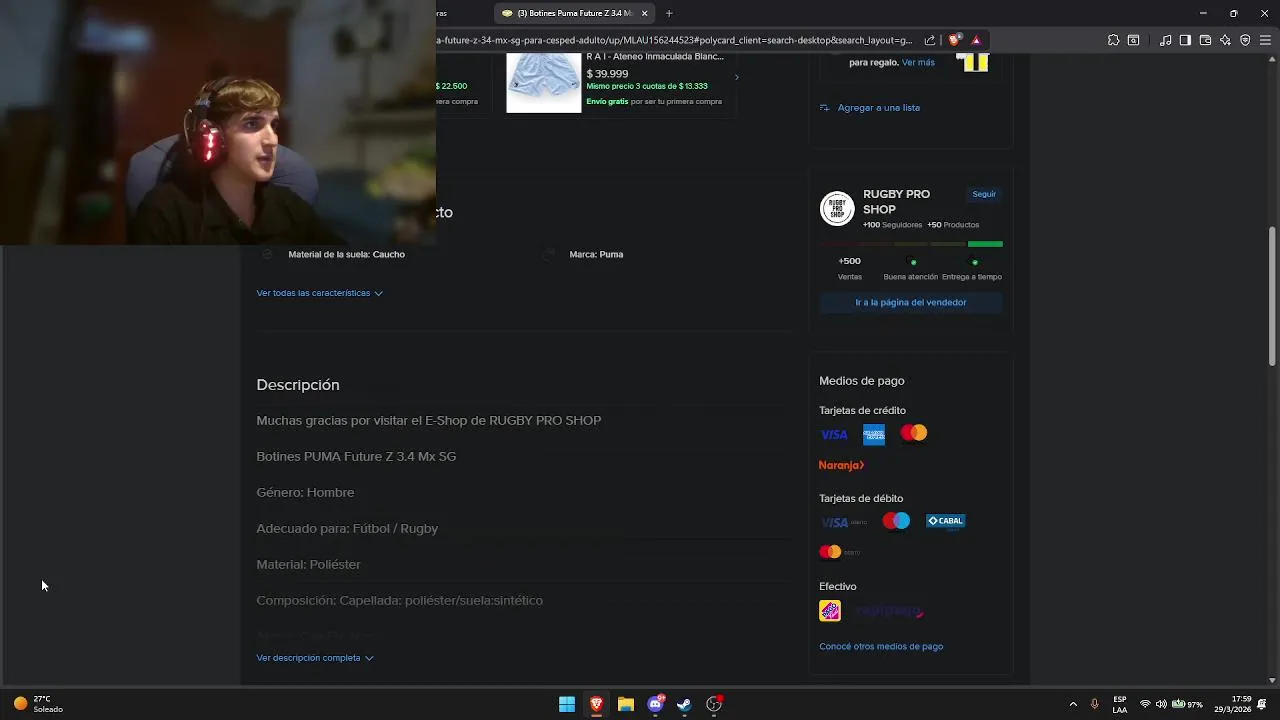1280x720 pixels.
Task: Click the Visa credit card logo
Action: pyautogui.click(x=834, y=435)
